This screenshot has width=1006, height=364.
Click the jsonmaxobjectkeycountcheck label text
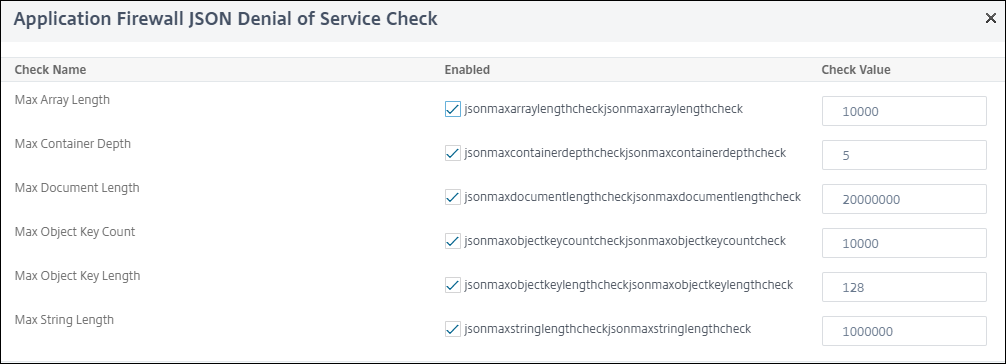tap(625, 241)
